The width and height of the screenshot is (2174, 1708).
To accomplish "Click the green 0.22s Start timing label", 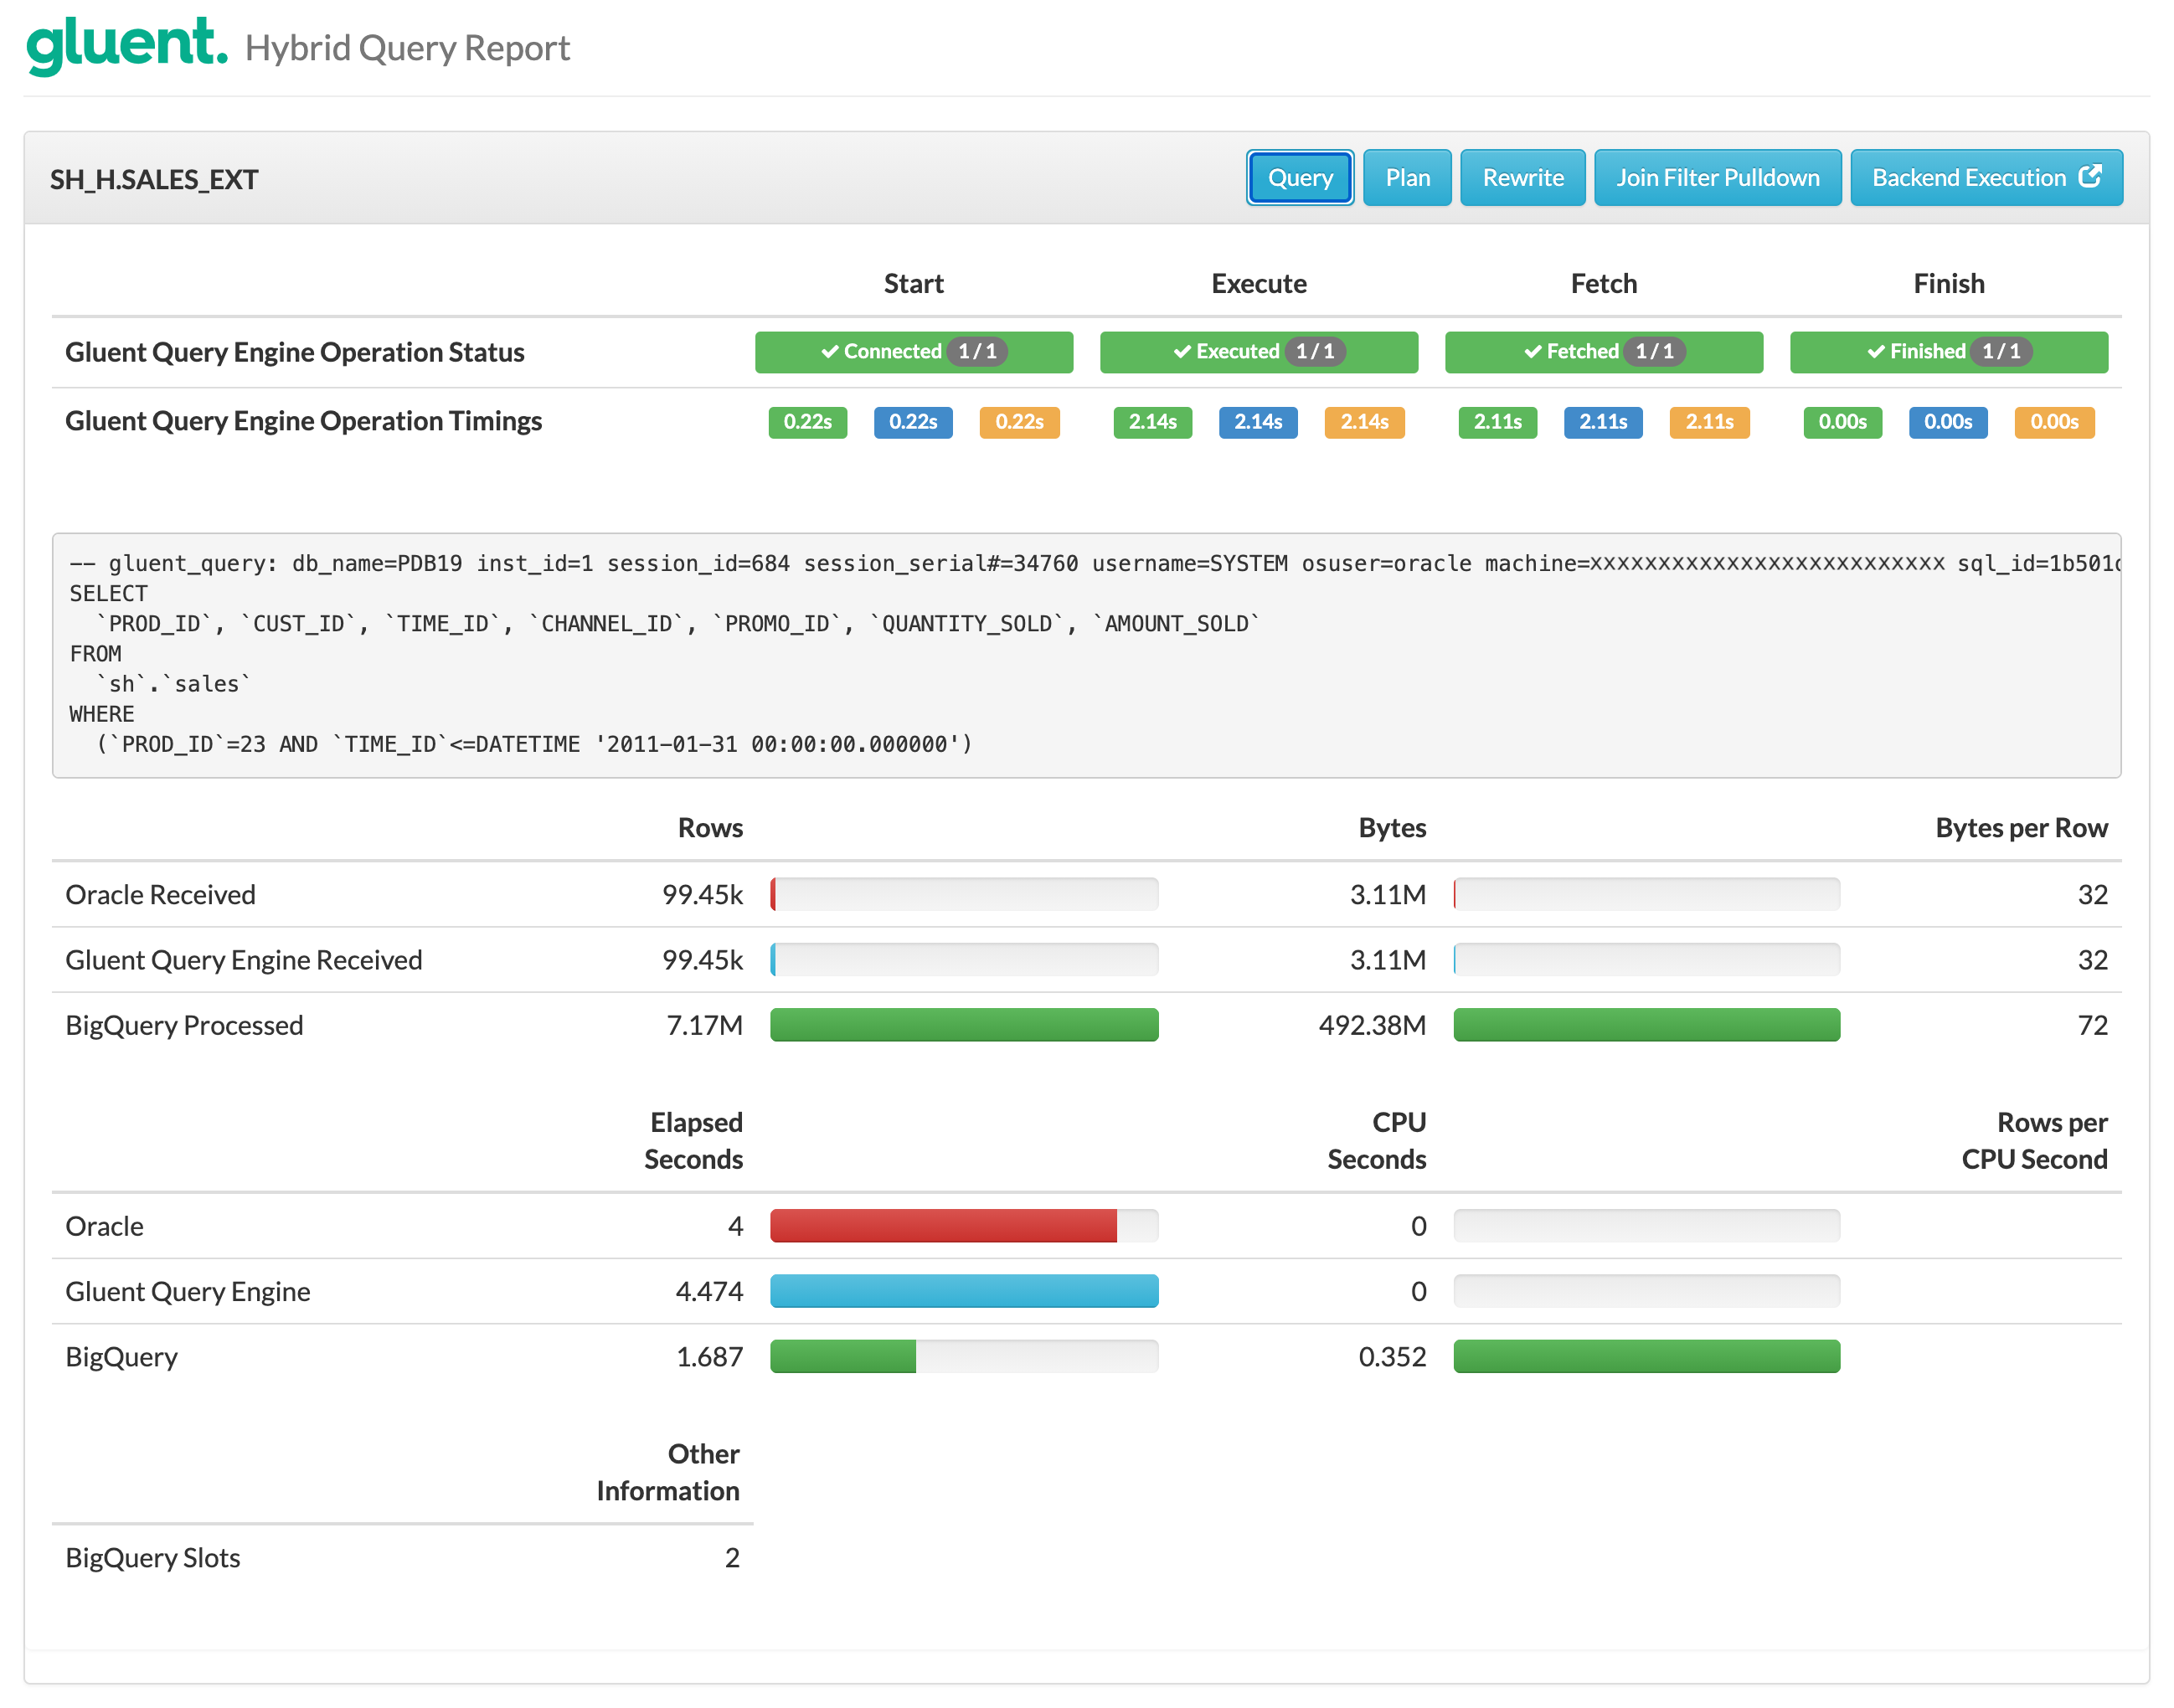I will pyautogui.click(x=808, y=422).
